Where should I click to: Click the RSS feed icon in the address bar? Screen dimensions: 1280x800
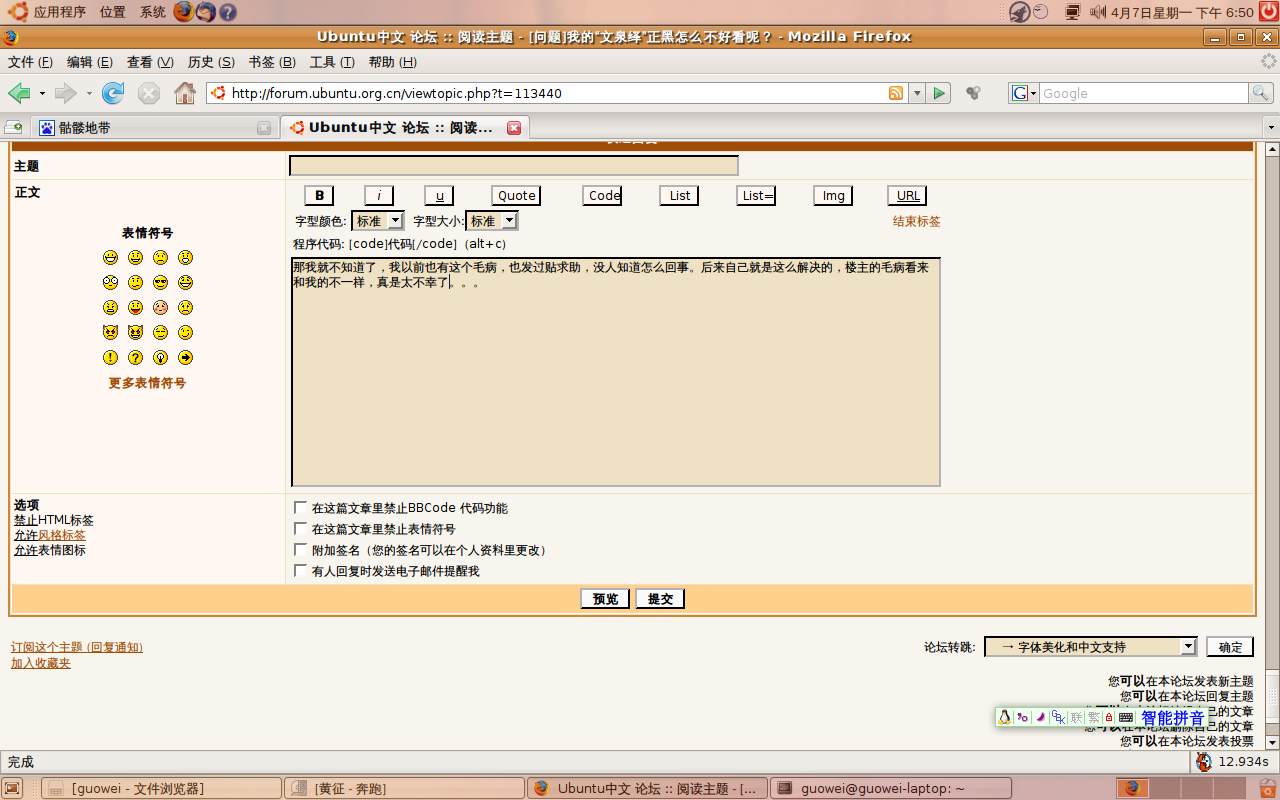pos(896,93)
